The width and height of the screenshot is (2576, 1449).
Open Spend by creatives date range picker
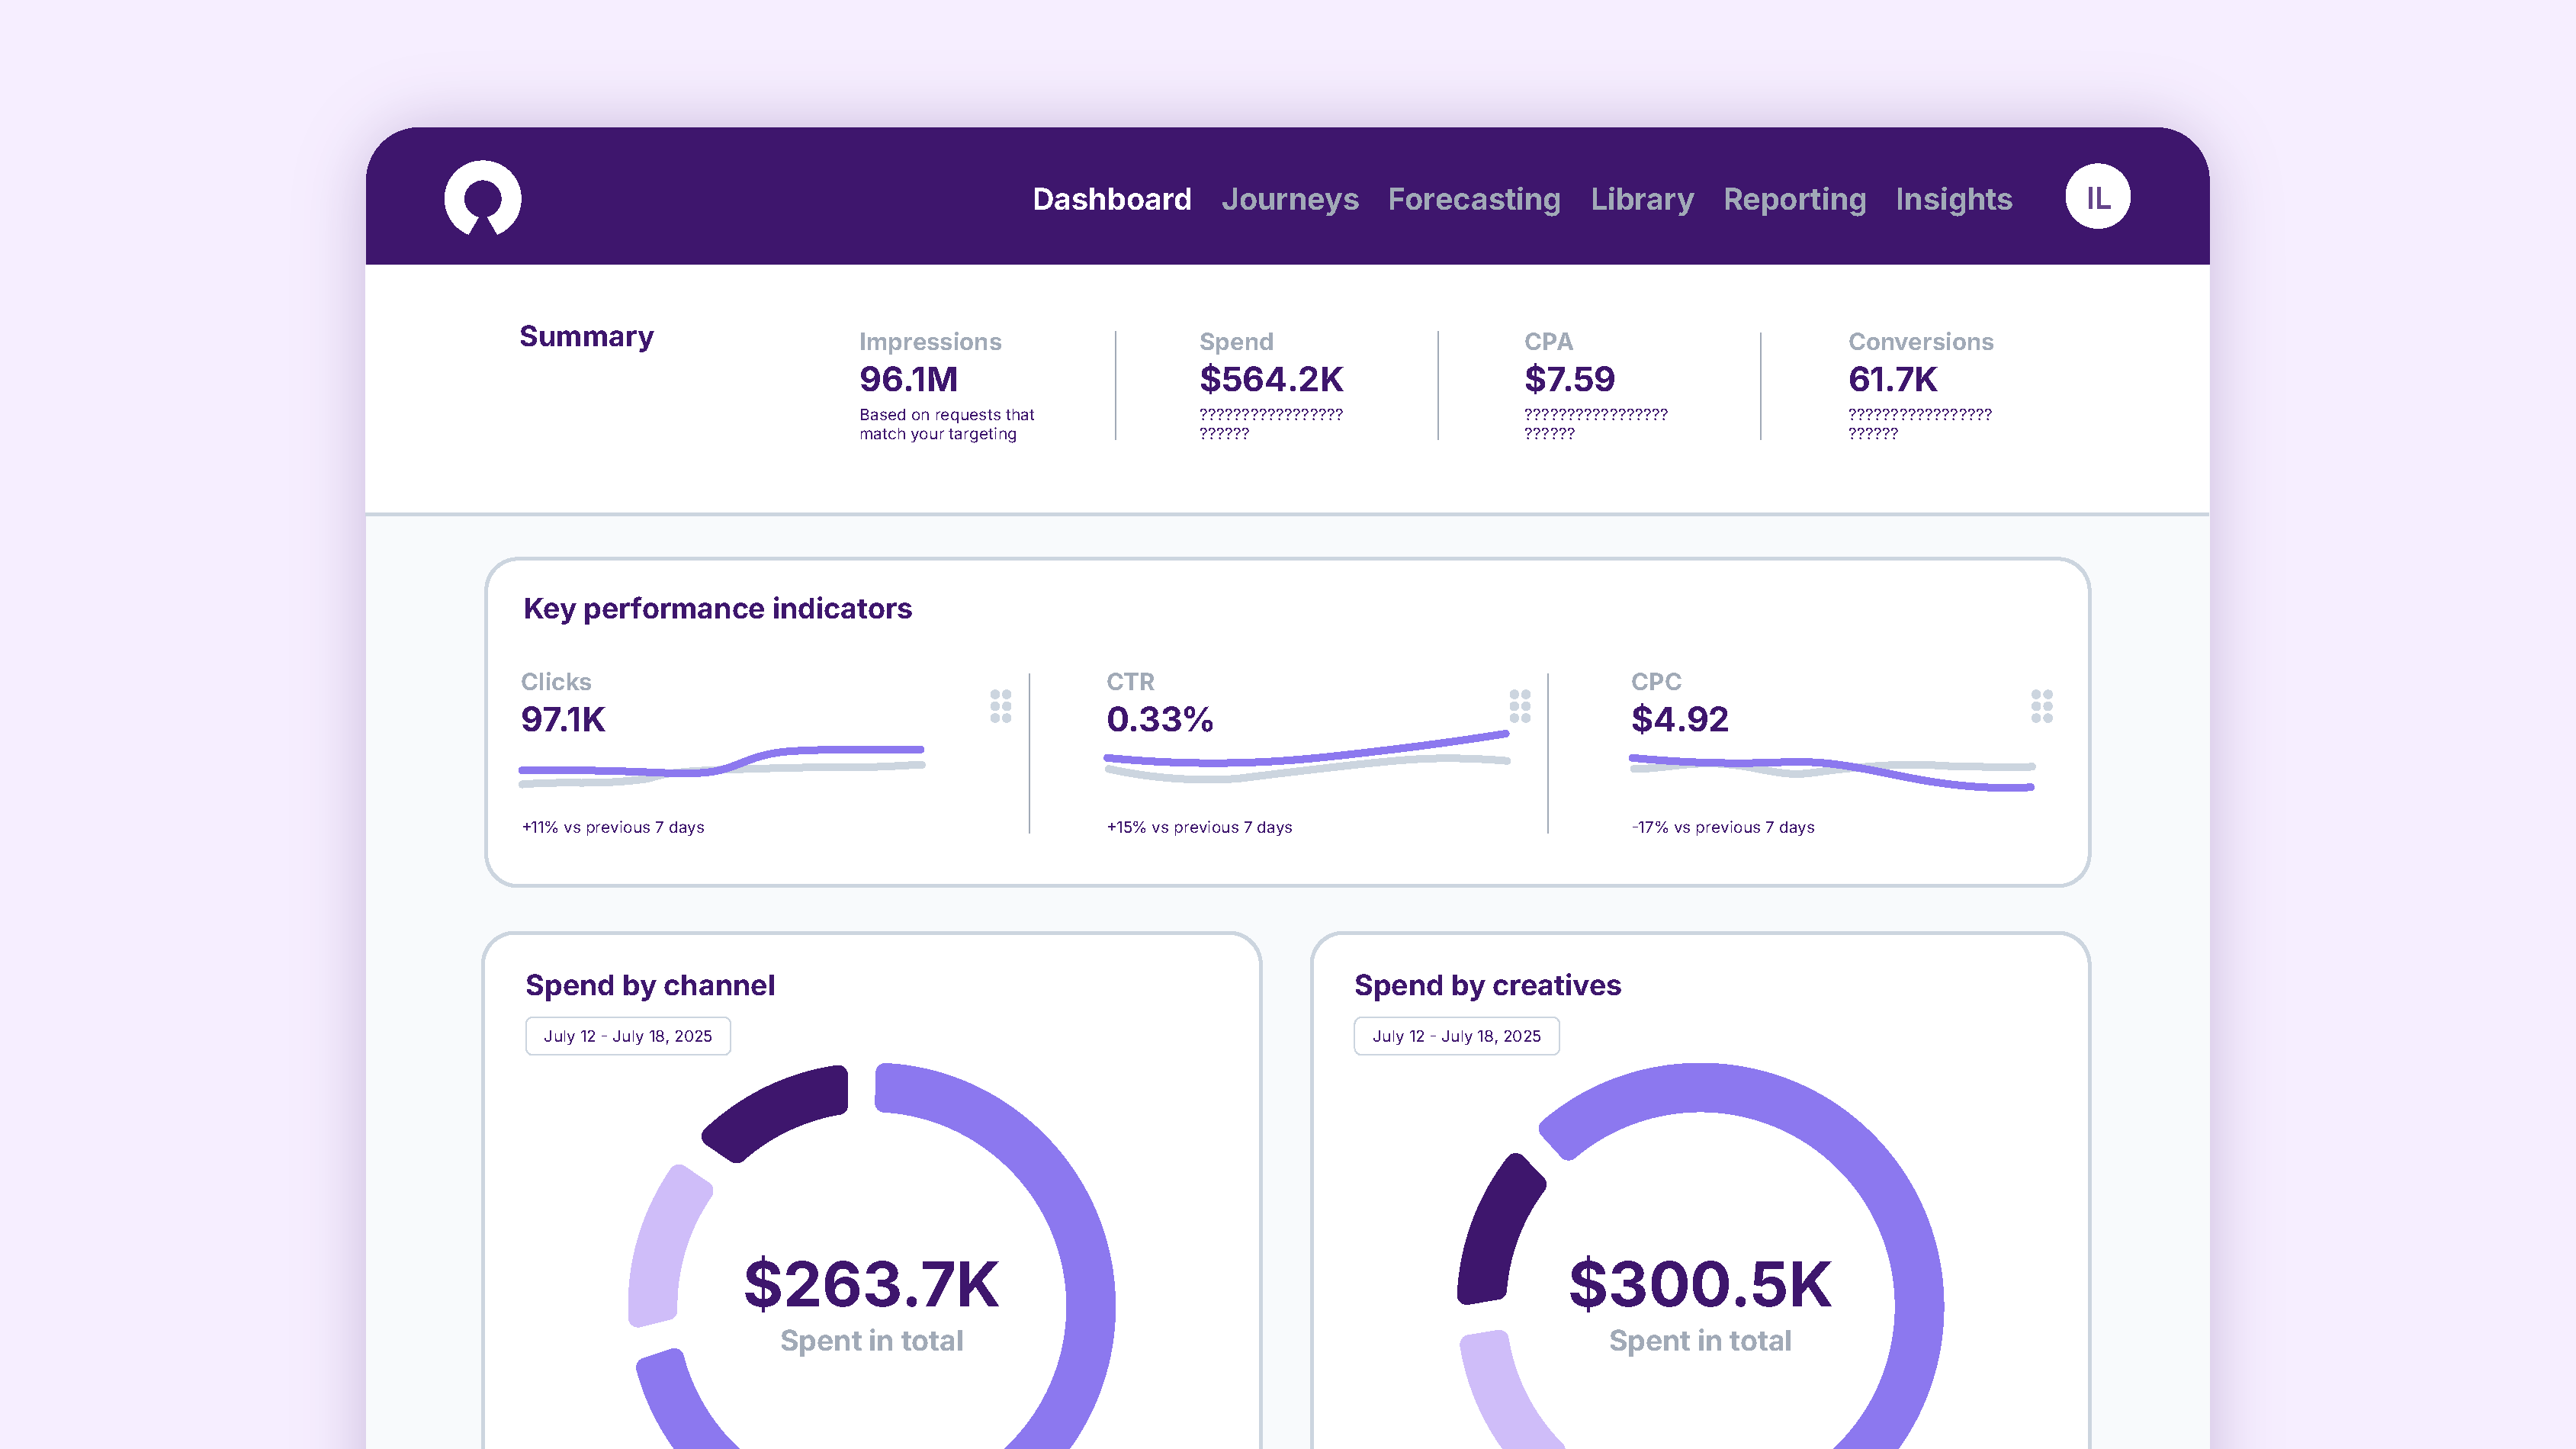pyautogui.click(x=1456, y=1036)
